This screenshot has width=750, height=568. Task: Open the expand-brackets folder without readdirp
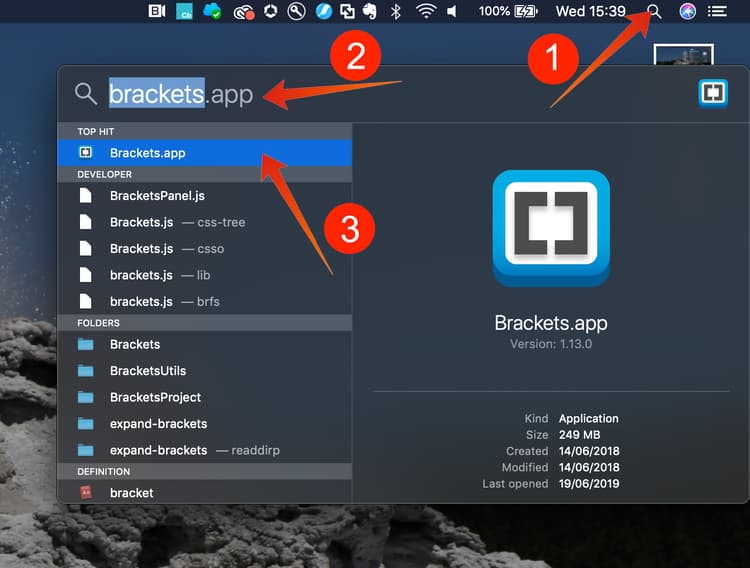[205, 424]
